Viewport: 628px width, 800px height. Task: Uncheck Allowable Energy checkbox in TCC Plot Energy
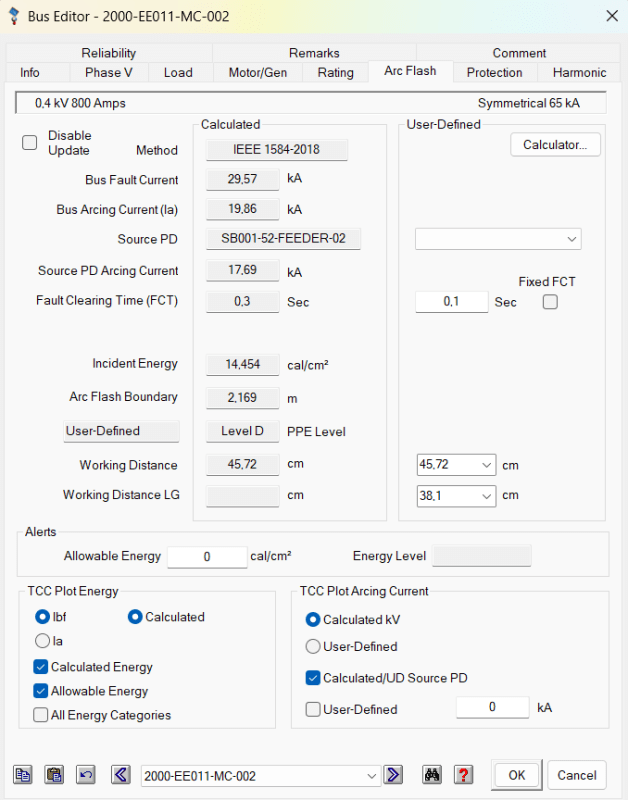(x=41, y=691)
